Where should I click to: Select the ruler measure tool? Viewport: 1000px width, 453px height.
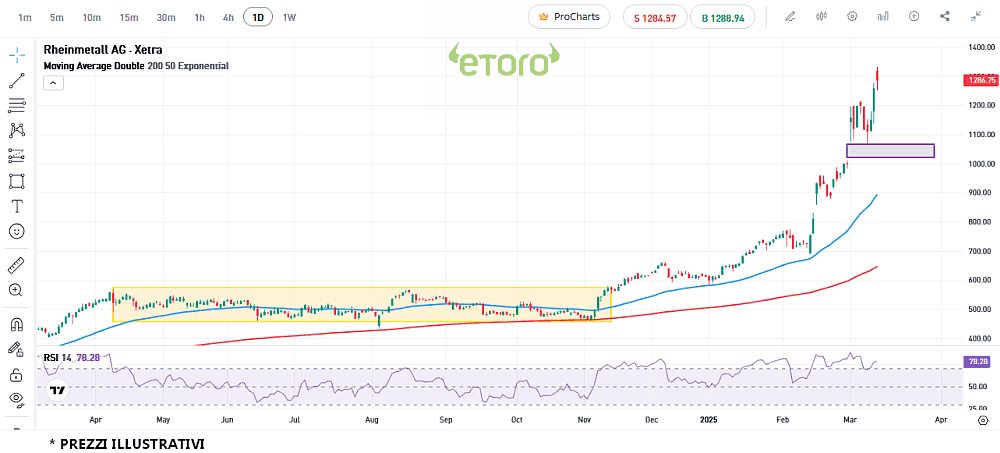[x=17, y=264]
